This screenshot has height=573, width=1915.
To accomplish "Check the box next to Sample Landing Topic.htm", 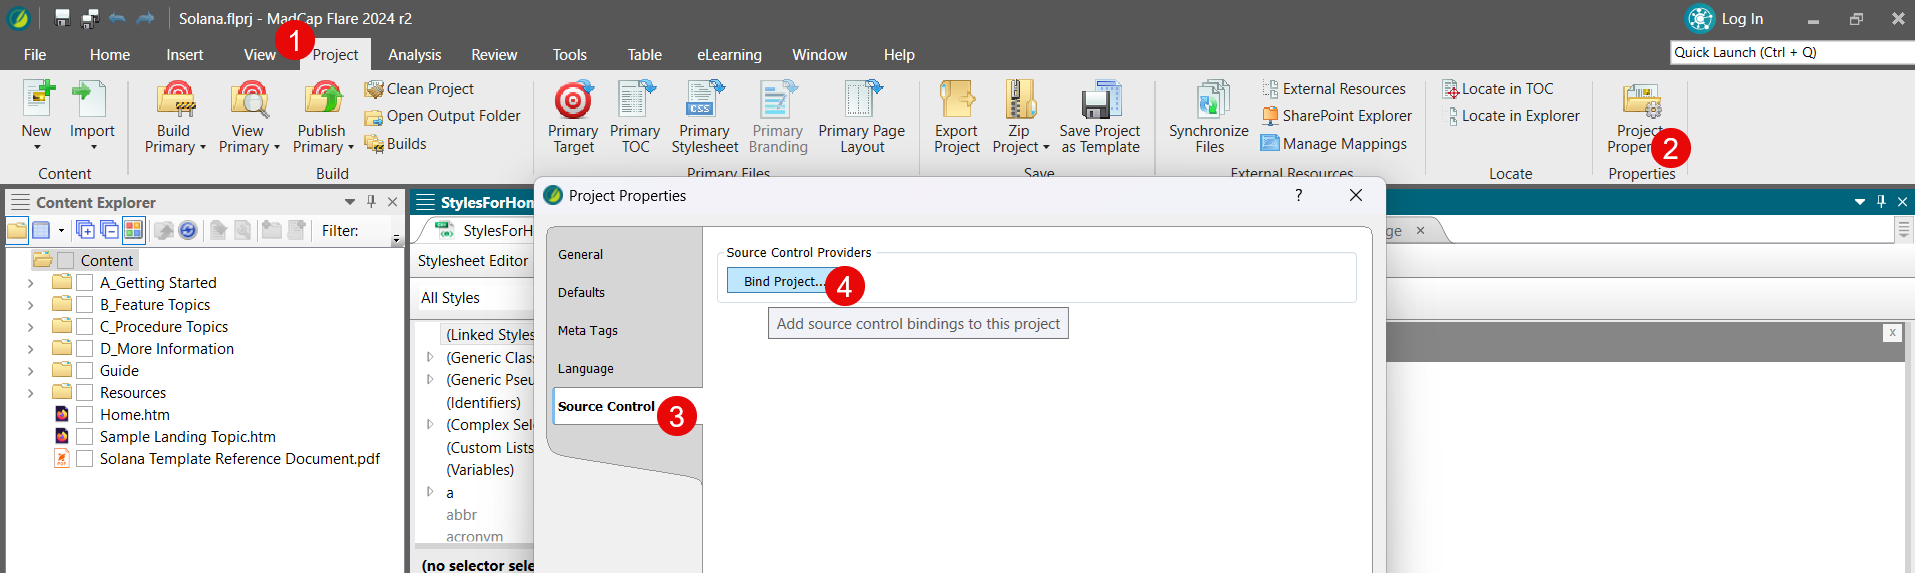I will pos(85,437).
